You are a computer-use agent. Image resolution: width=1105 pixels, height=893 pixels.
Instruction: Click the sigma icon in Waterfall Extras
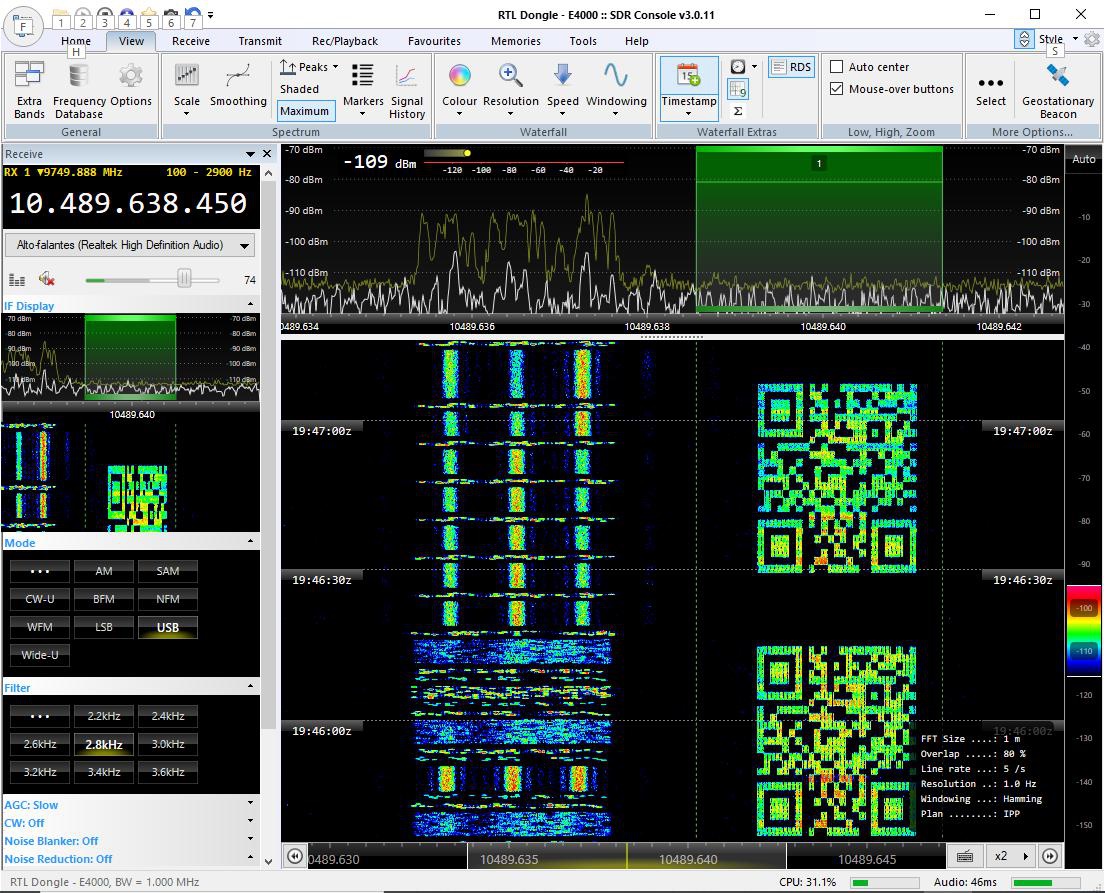coord(737,111)
